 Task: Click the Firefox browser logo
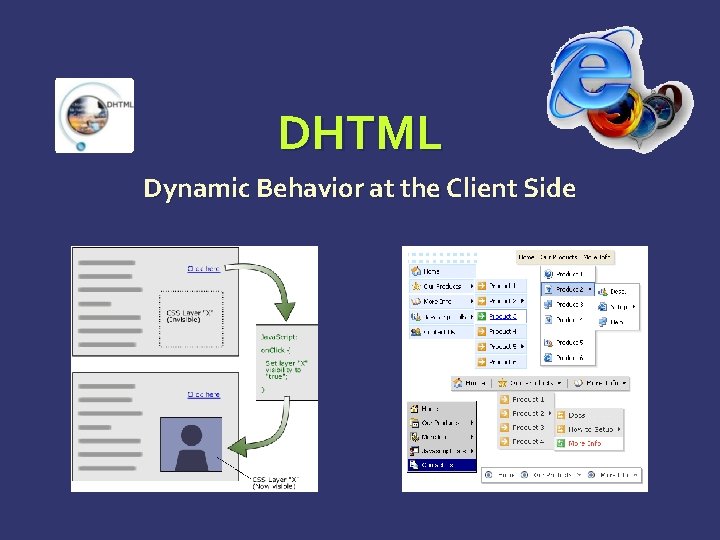coord(615,115)
